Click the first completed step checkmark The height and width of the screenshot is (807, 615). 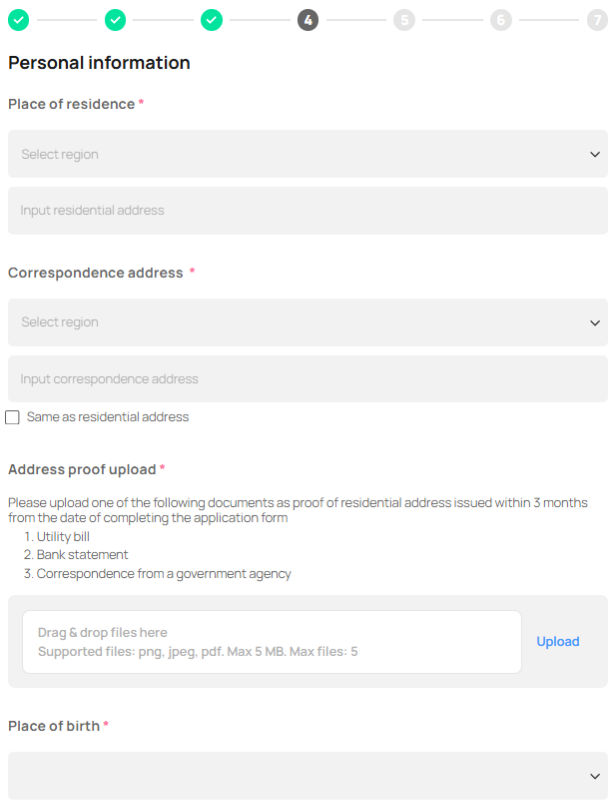[x=18, y=20]
